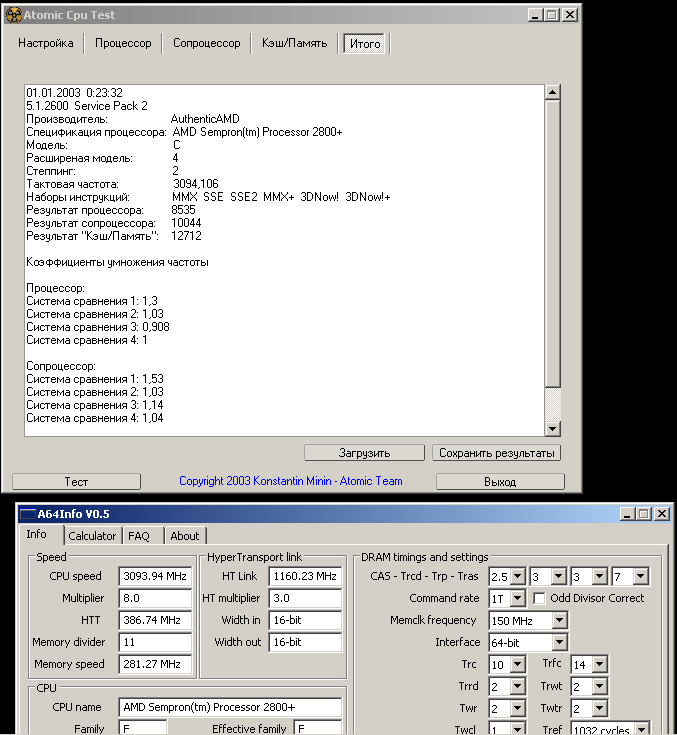The image size is (677, 735).
Task: Click the Atomic Cpu Test title bar icon
Action: point(15,15)
